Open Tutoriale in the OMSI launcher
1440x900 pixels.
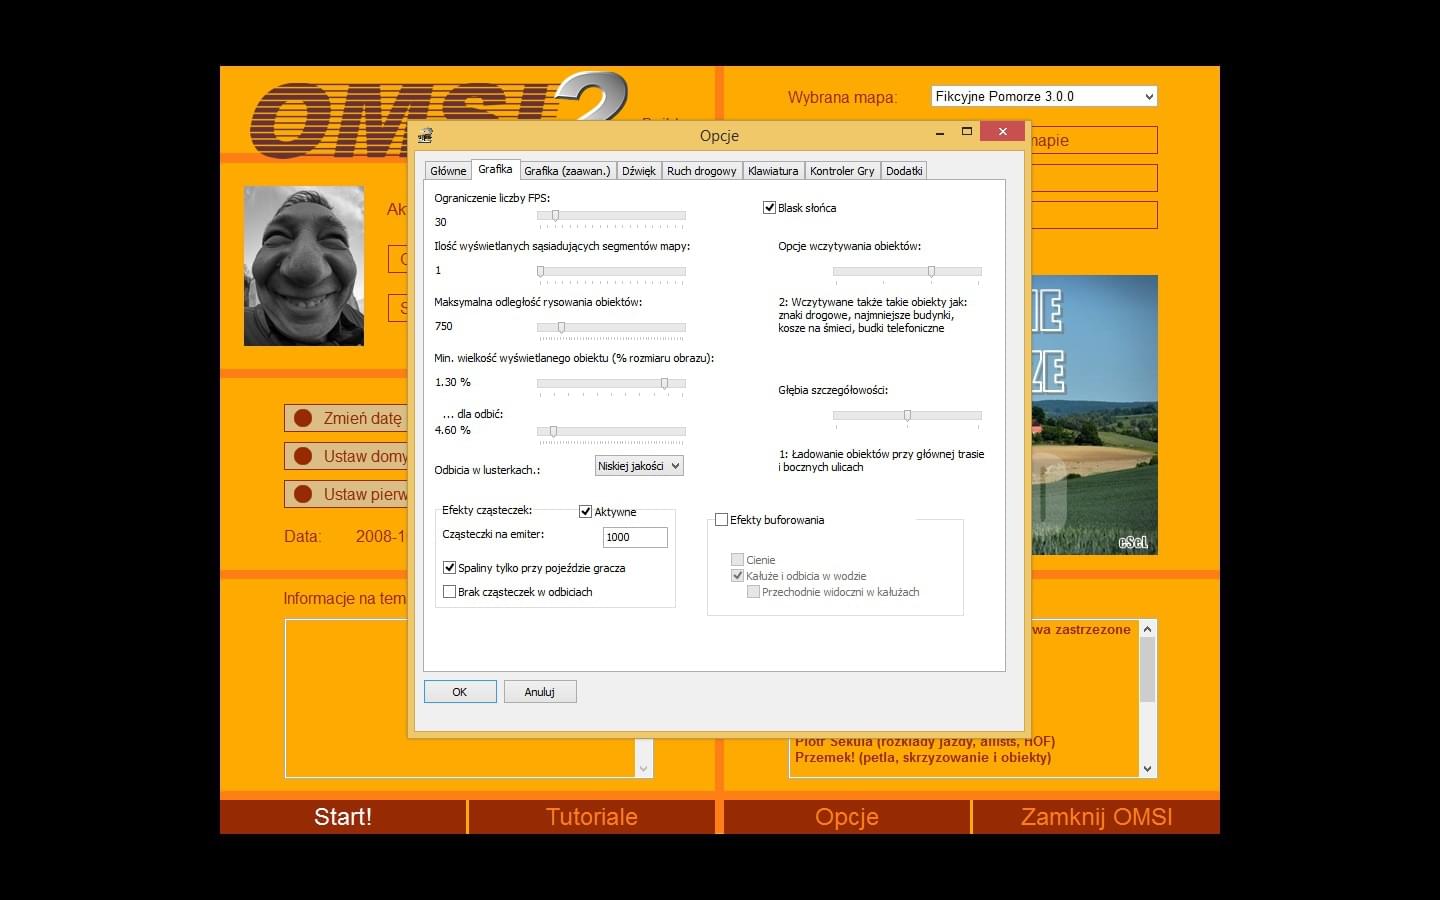pyautogui.click(x=592, y=817)
